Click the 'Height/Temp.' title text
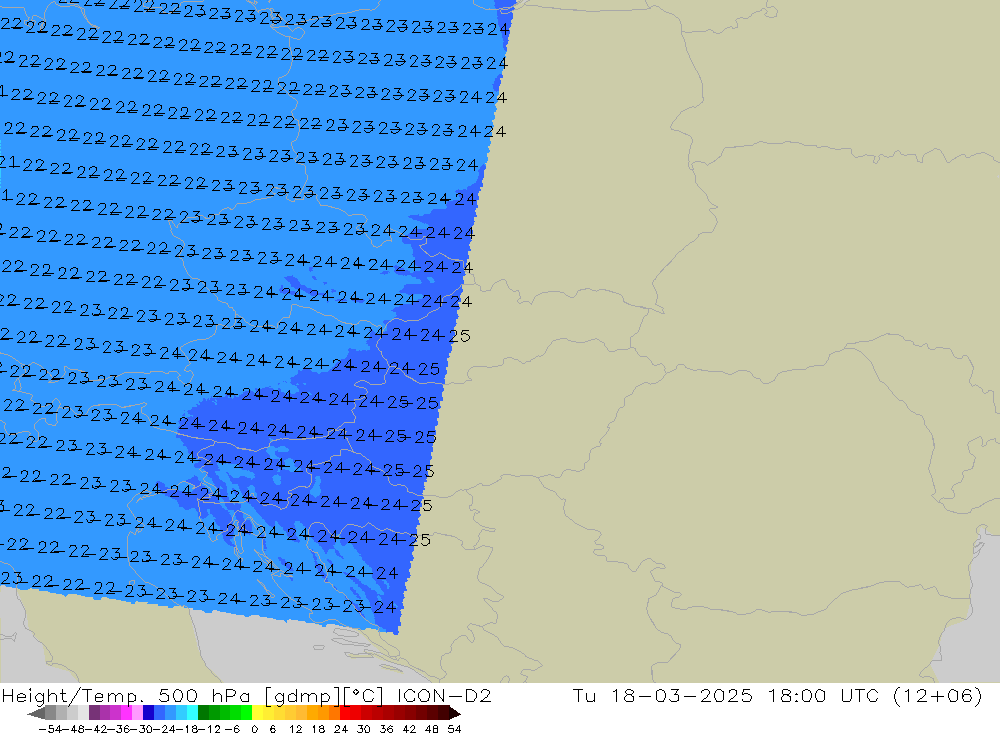 [x=72, y=695]
